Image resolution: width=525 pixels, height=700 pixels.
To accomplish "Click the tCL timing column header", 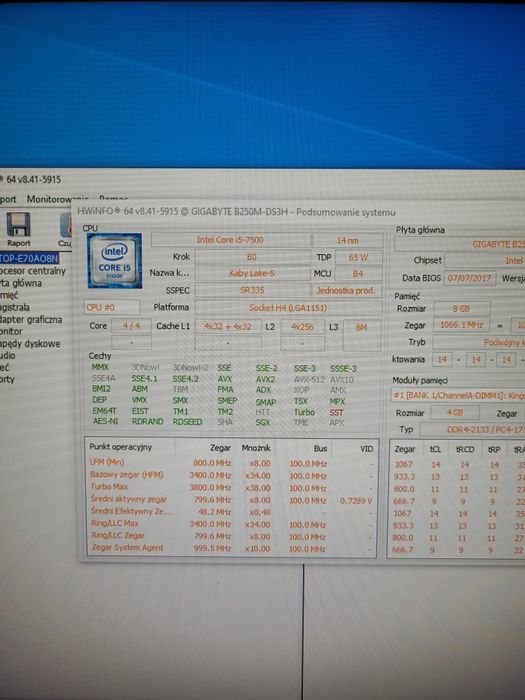I will [435, 449].
